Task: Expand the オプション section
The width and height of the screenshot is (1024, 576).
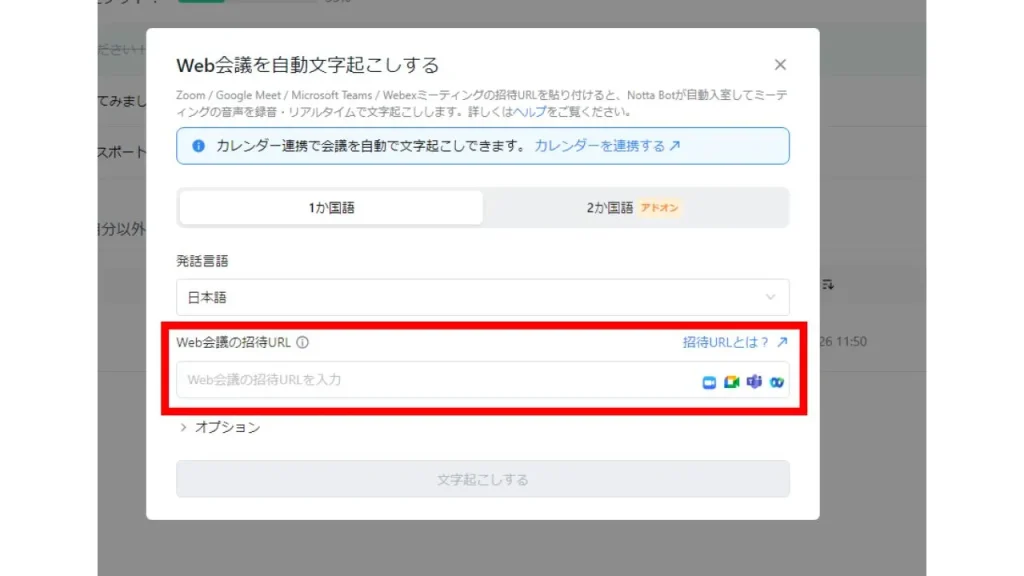Action: [219, 427]
